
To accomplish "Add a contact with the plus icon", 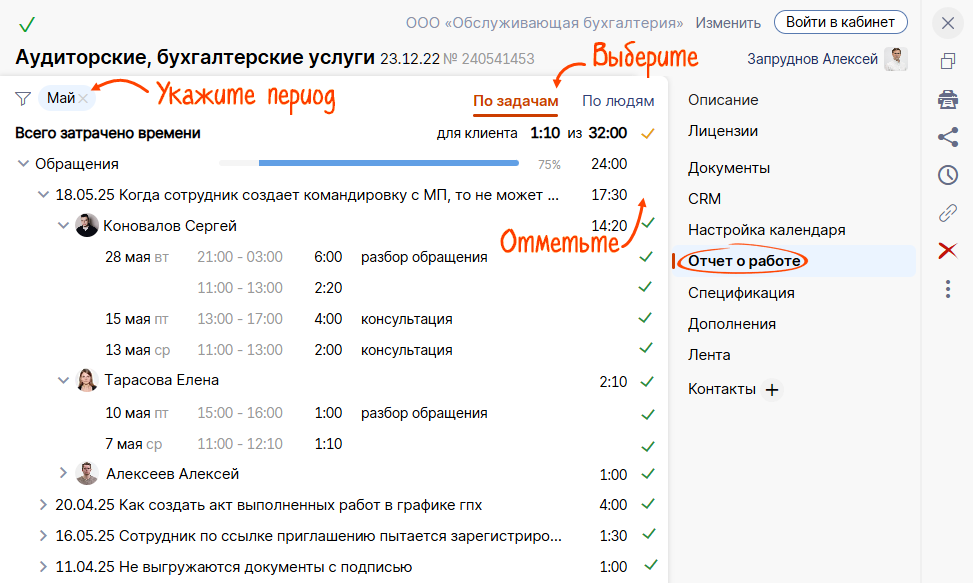I will (772, 390).
